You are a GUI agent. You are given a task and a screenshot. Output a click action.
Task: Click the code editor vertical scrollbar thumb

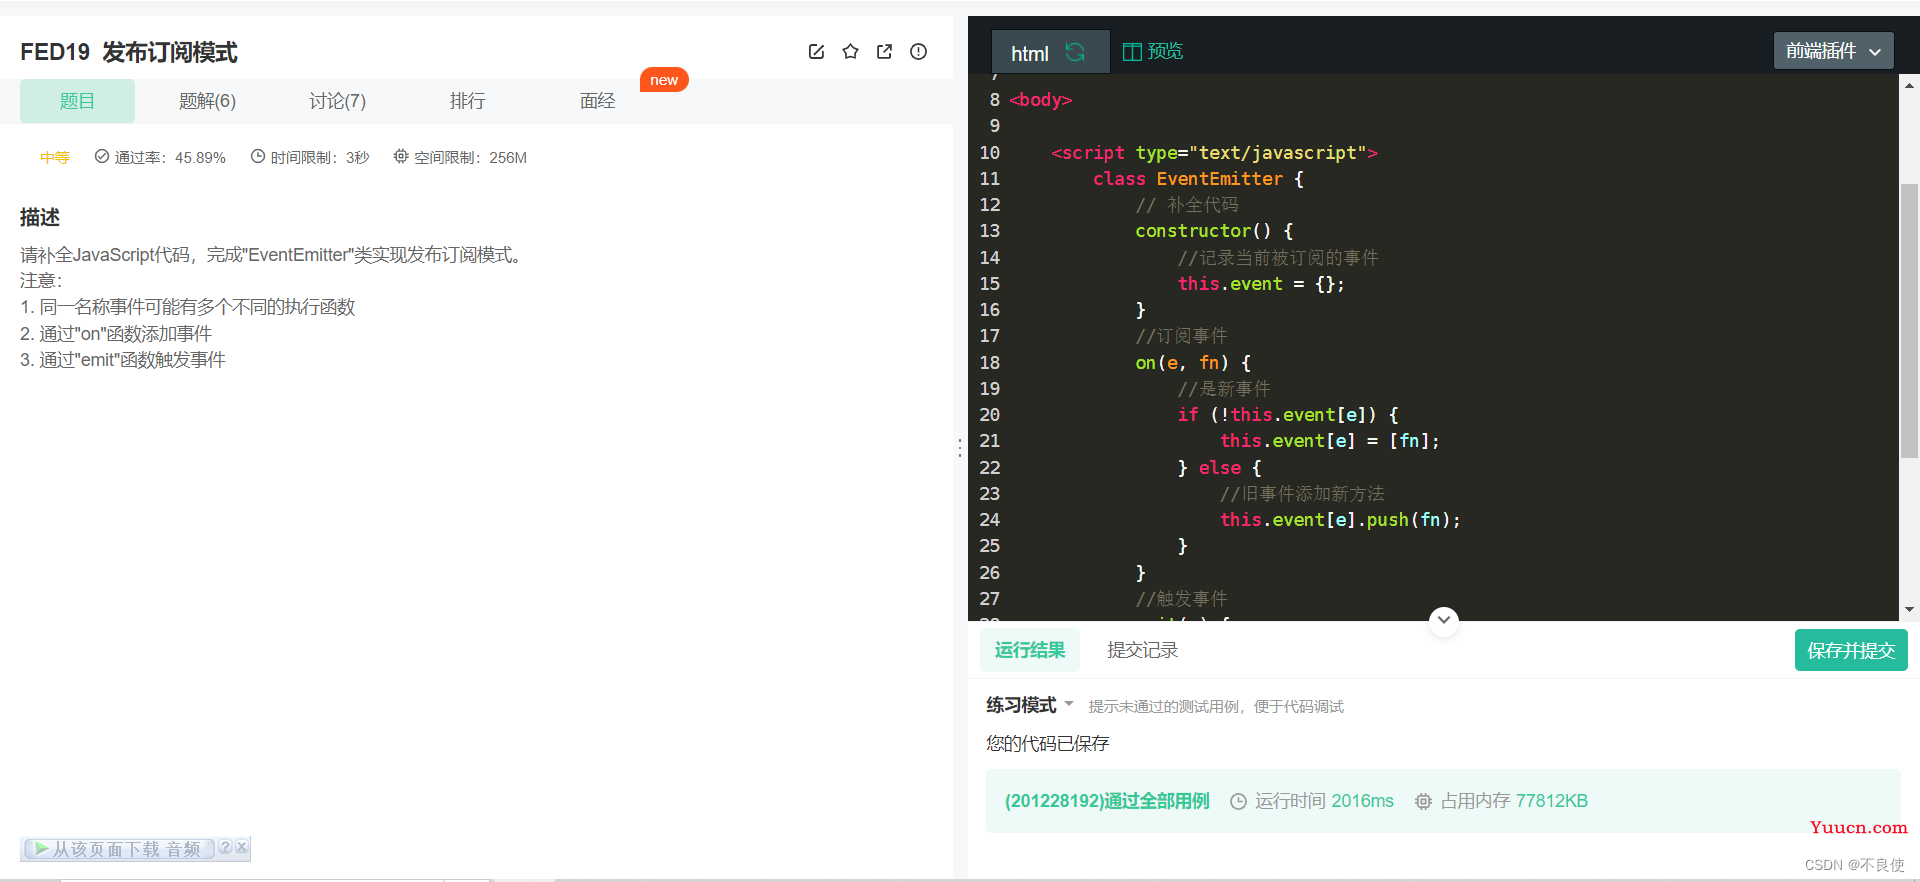(1909, 320)
